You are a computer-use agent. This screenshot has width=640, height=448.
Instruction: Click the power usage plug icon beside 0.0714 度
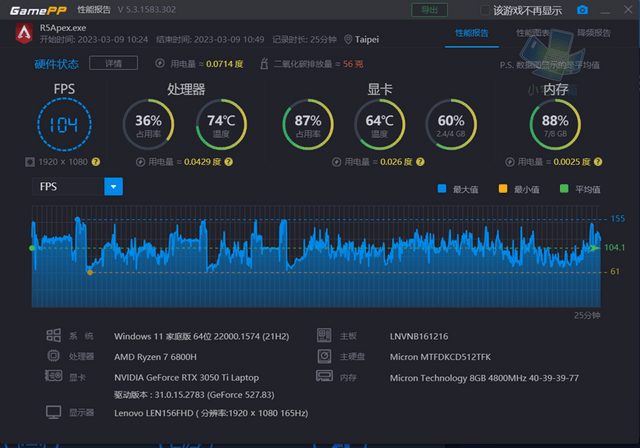click(x=160, y=63)
